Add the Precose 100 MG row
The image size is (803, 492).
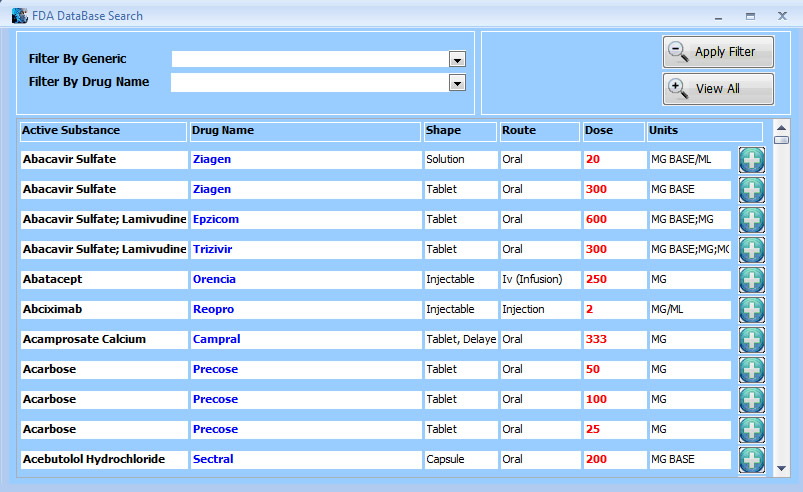(x=751, y=399)
